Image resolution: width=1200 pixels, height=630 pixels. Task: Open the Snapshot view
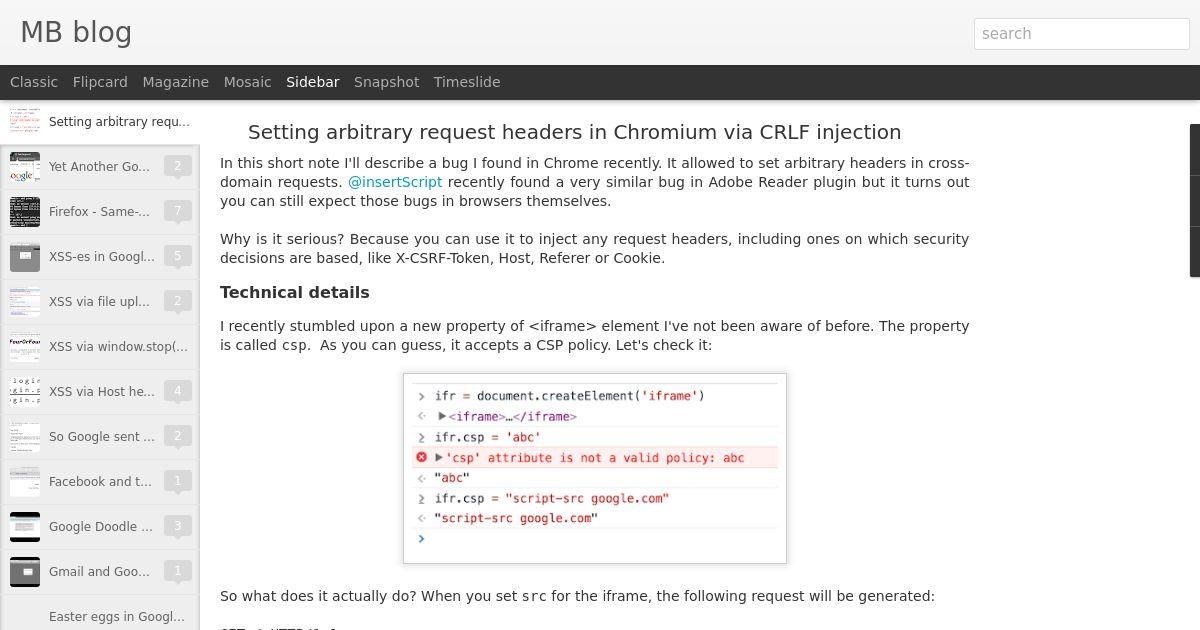386,82
